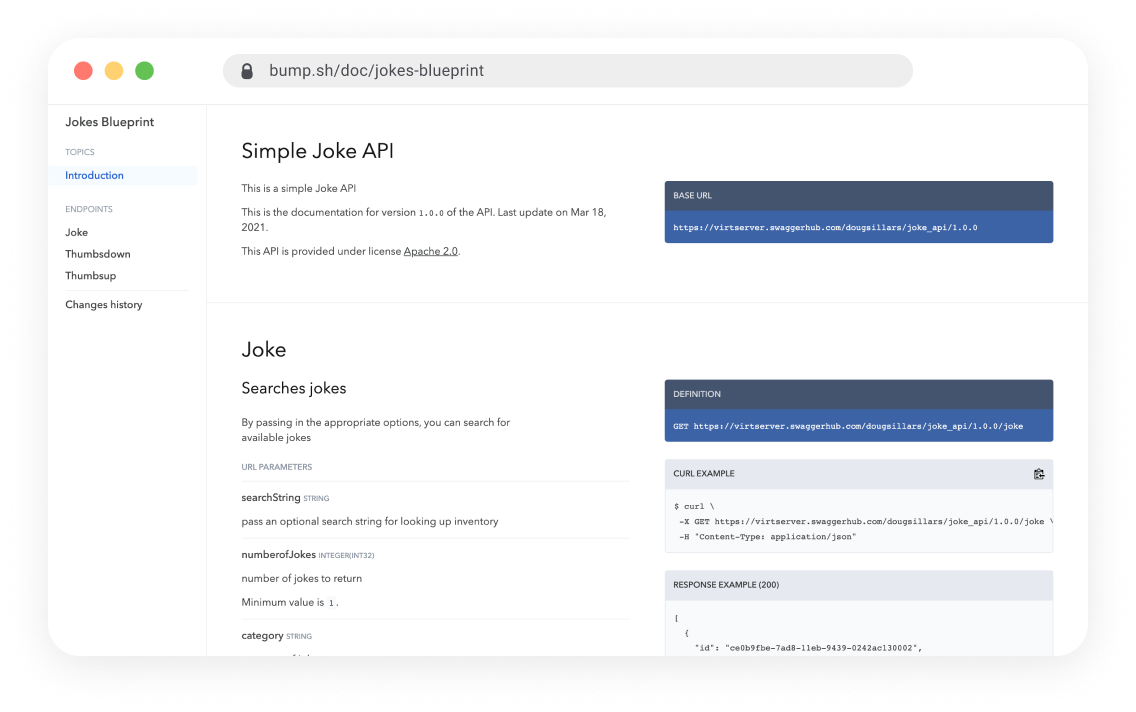Click the Searches jokes heading
The height and width of the screenshot is (712, 1136).
point(294,388)
